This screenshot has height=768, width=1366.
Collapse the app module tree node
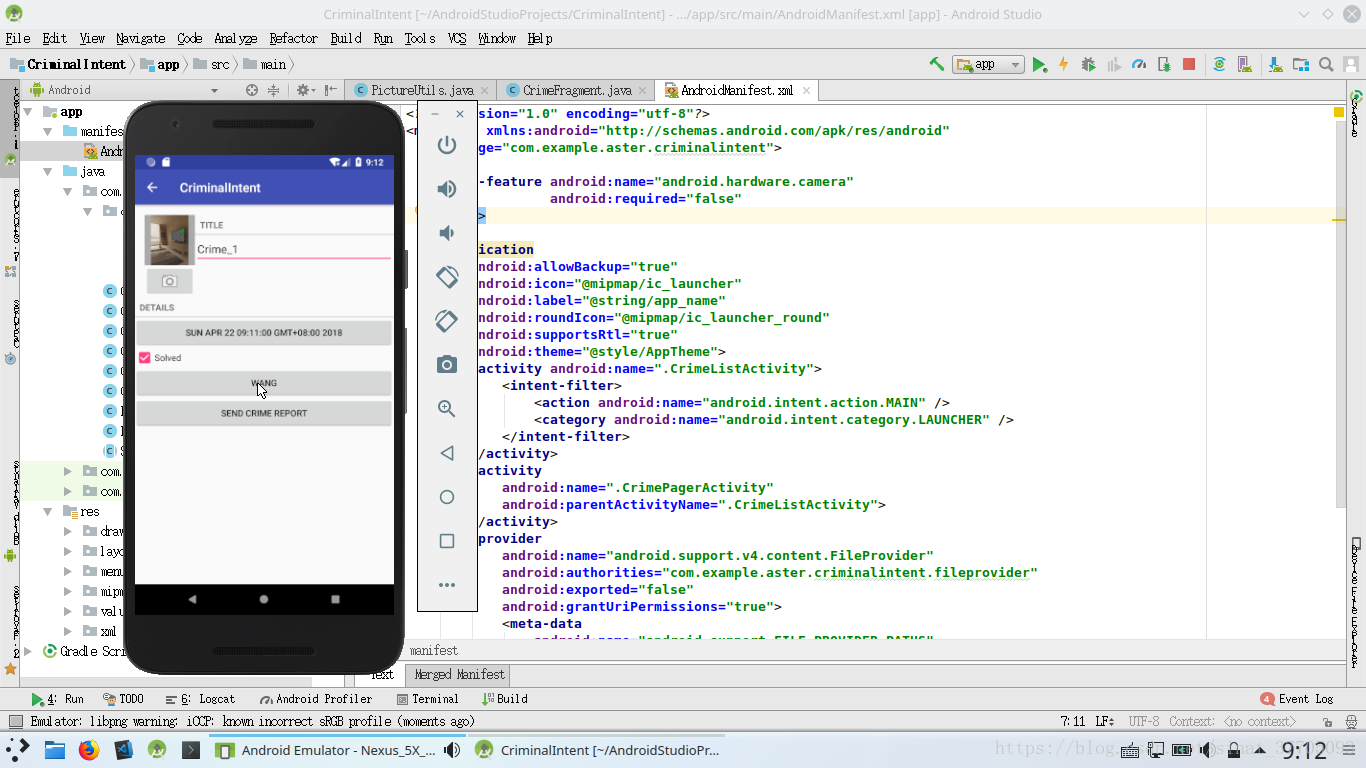pos(29,112)
